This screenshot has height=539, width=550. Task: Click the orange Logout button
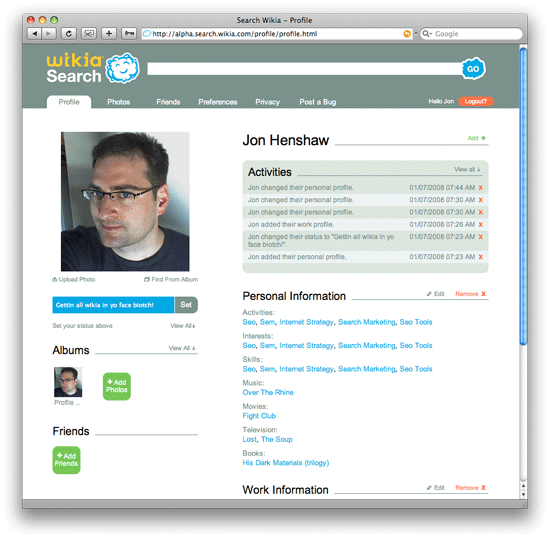[x=476, y=101]
